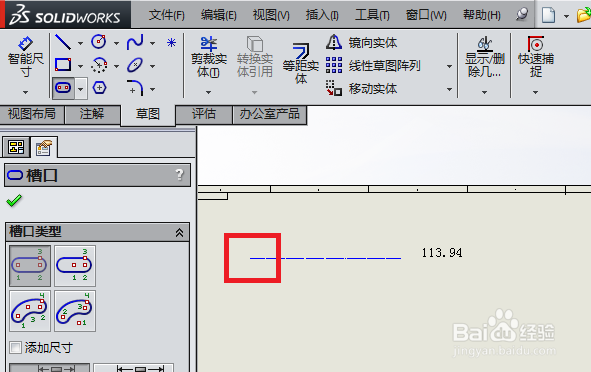Open the Arc tool dropdown arrow
Screen dimensions: 591x372
(x=116, y=66)
